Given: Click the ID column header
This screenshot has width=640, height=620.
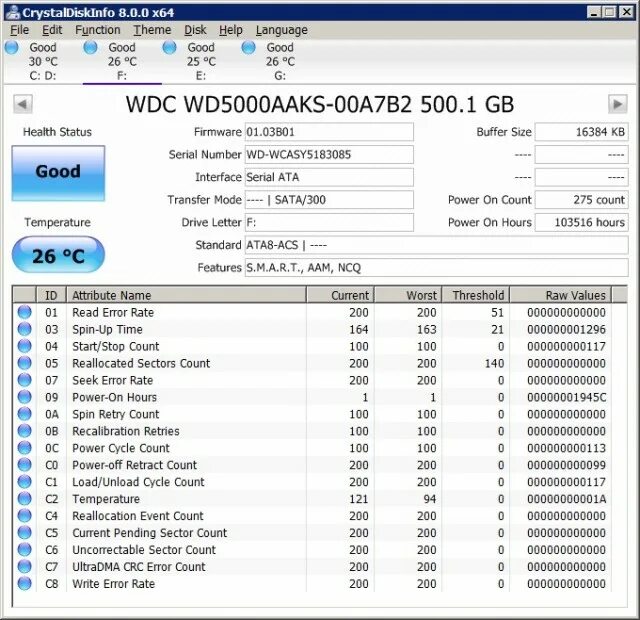Looking at the screenshot, I should (x=51, y=295).
